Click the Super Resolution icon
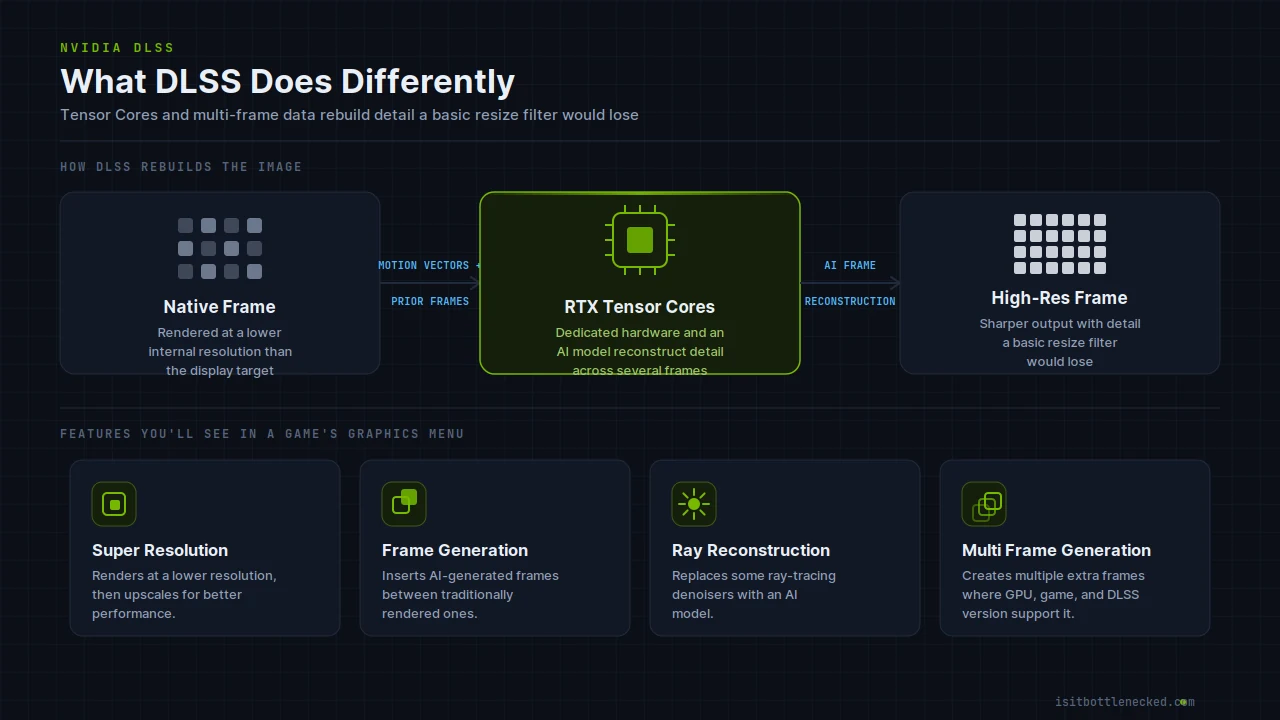Viewport: 1280px width, 720px height. point(114,504)
